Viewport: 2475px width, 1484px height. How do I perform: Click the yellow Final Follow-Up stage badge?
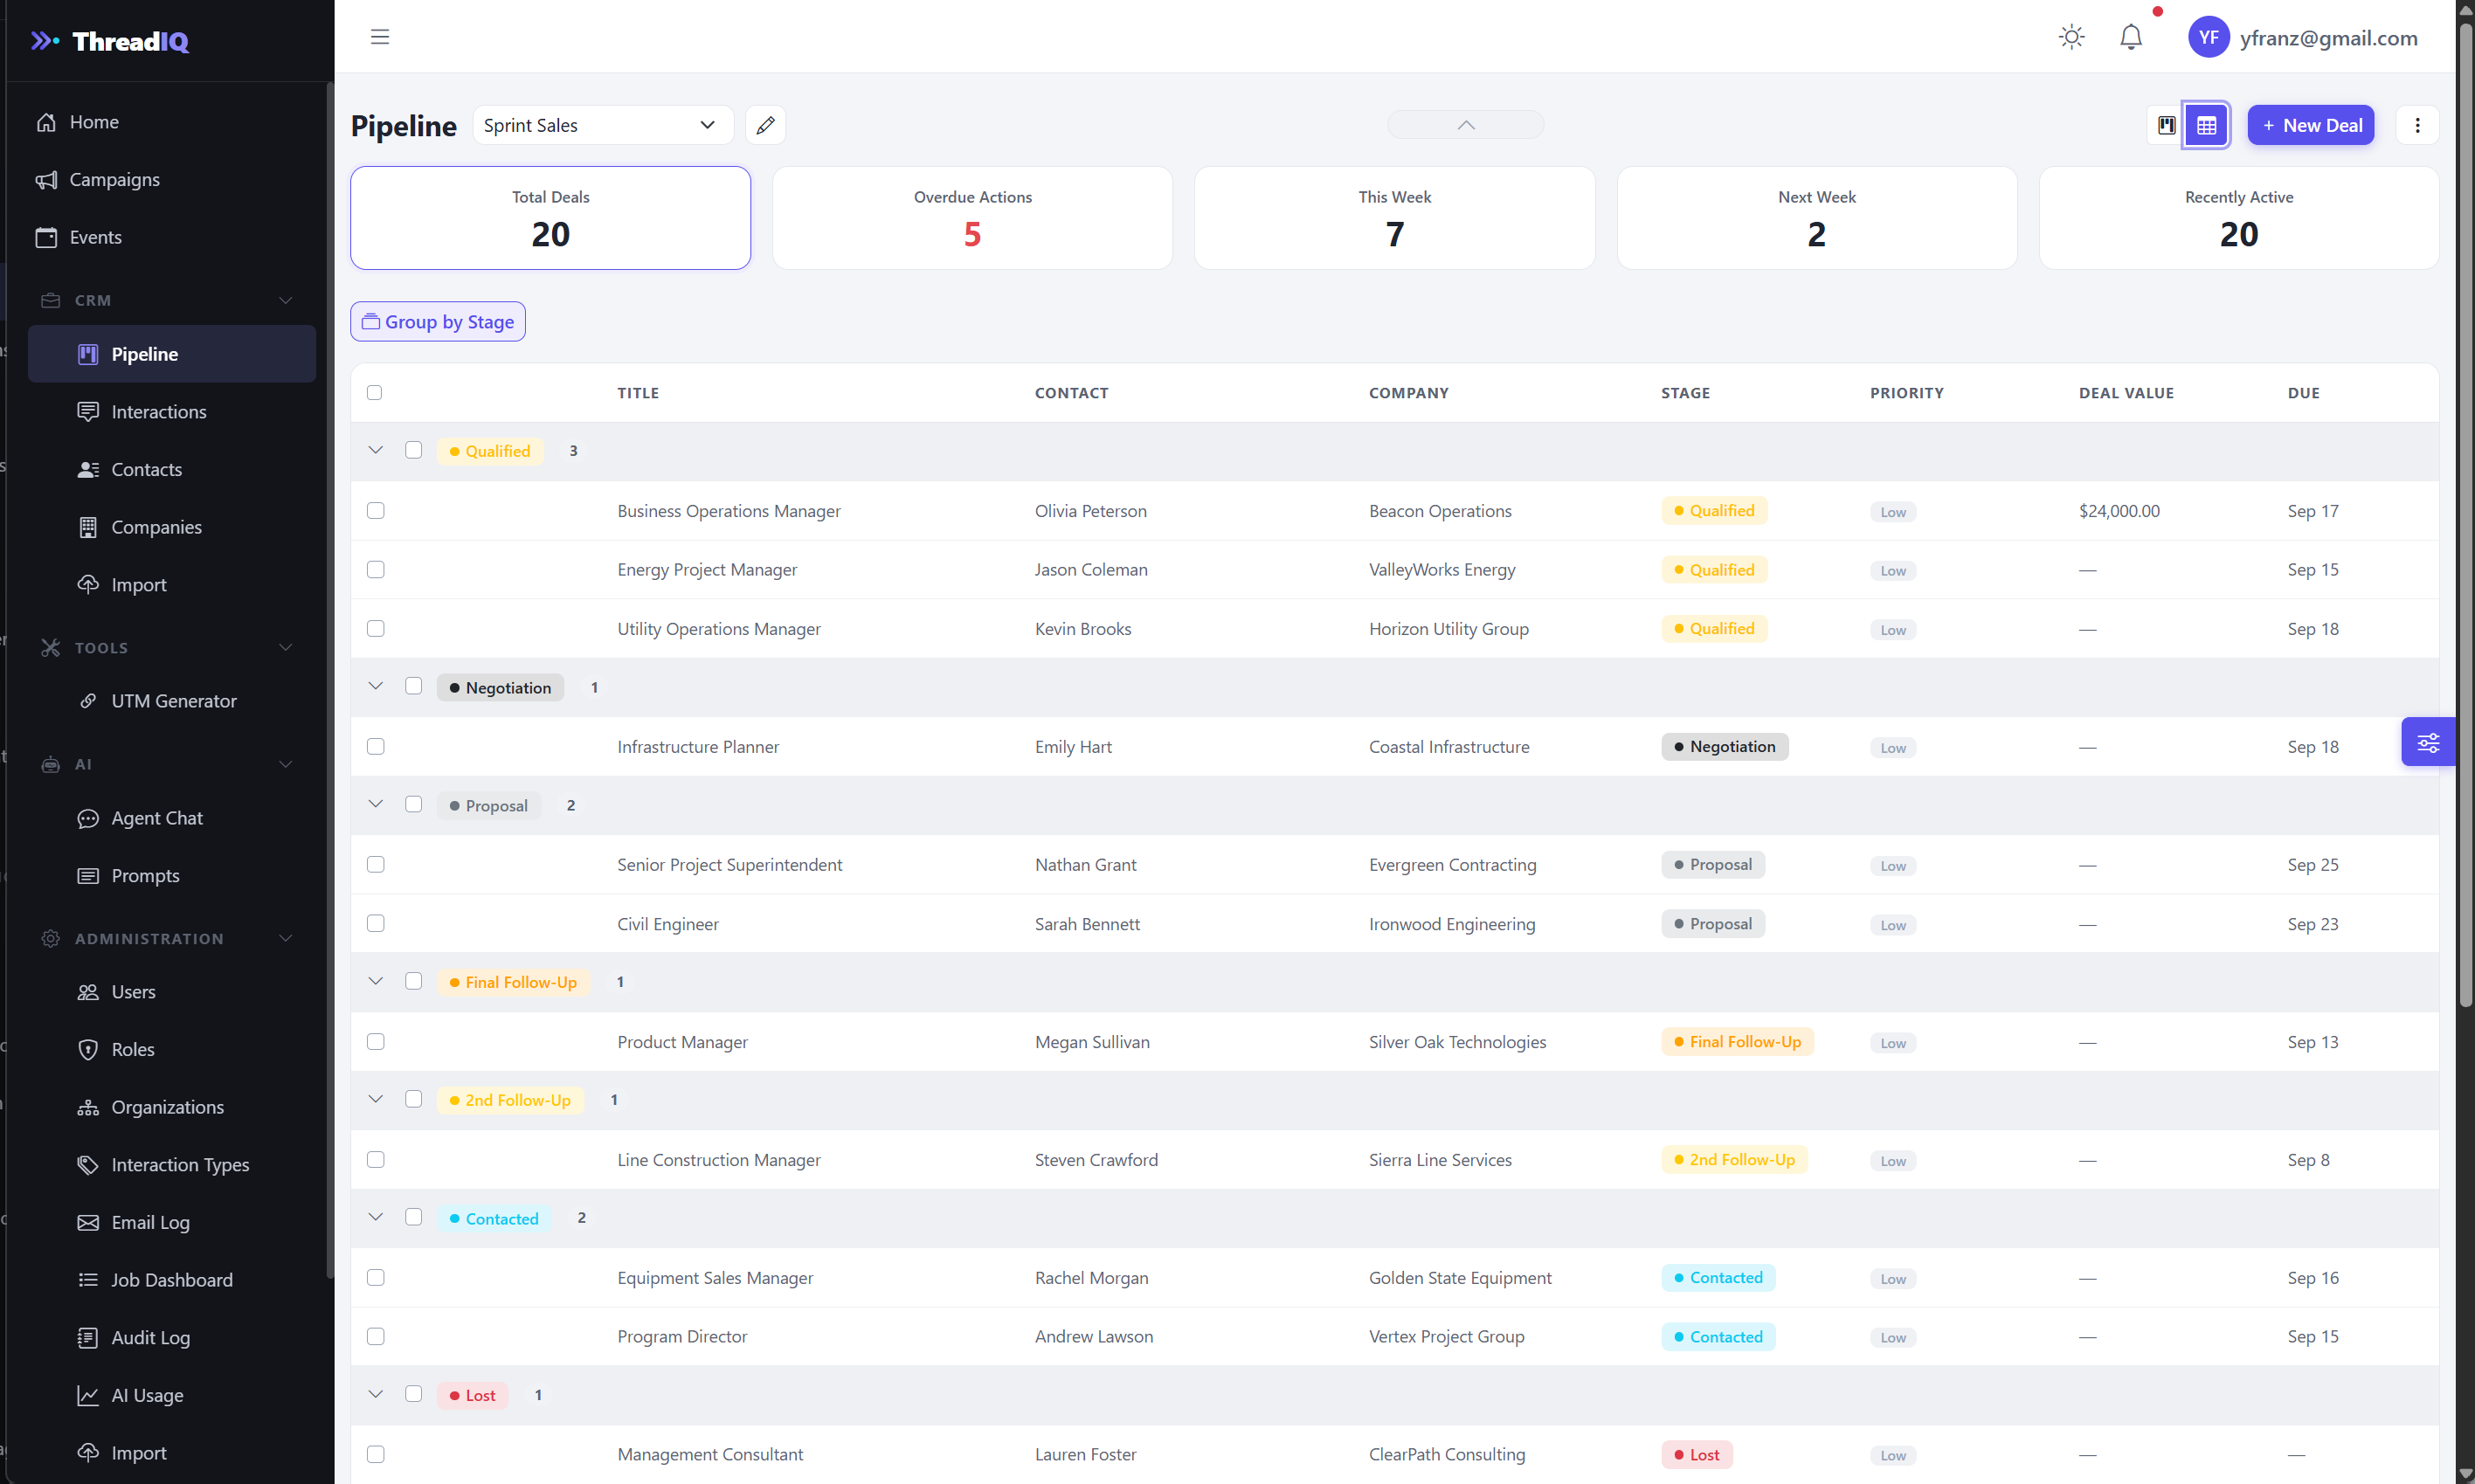(1738, 1041)
